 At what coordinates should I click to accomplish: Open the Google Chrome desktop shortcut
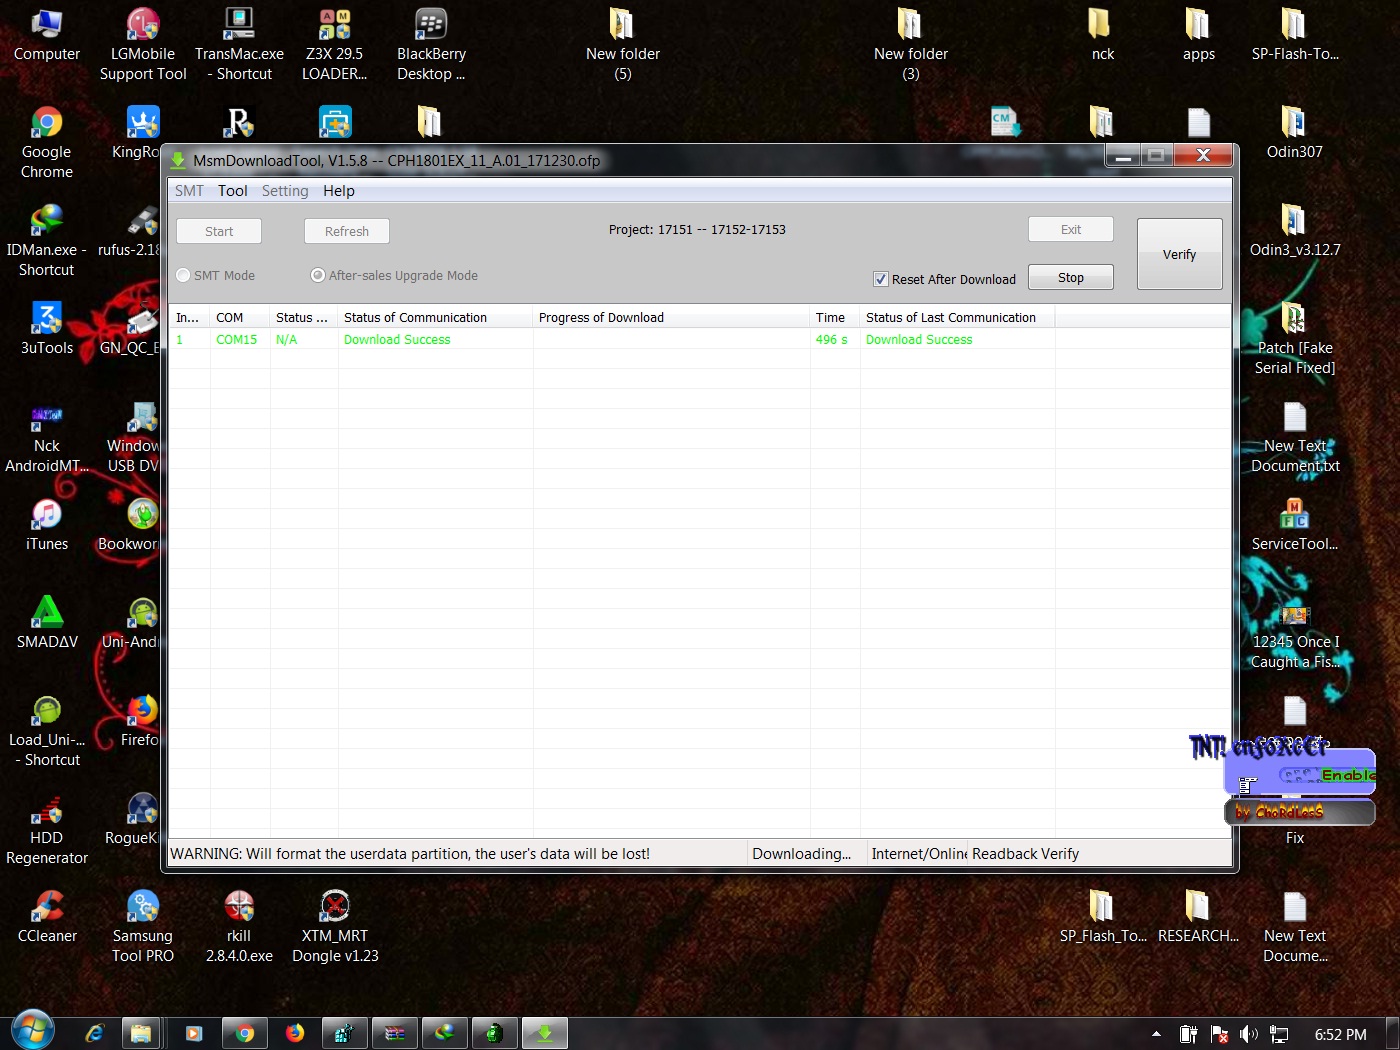coord(47,142)
